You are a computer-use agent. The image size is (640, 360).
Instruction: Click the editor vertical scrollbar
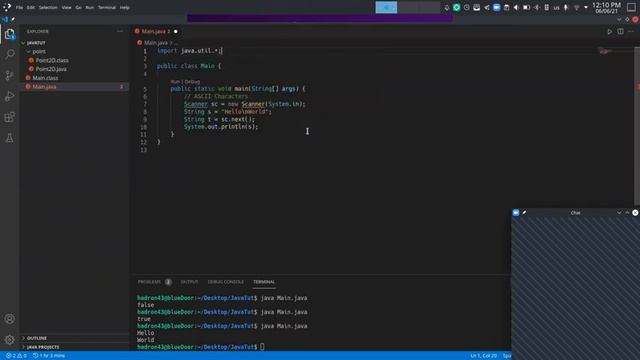click(637, 126)
